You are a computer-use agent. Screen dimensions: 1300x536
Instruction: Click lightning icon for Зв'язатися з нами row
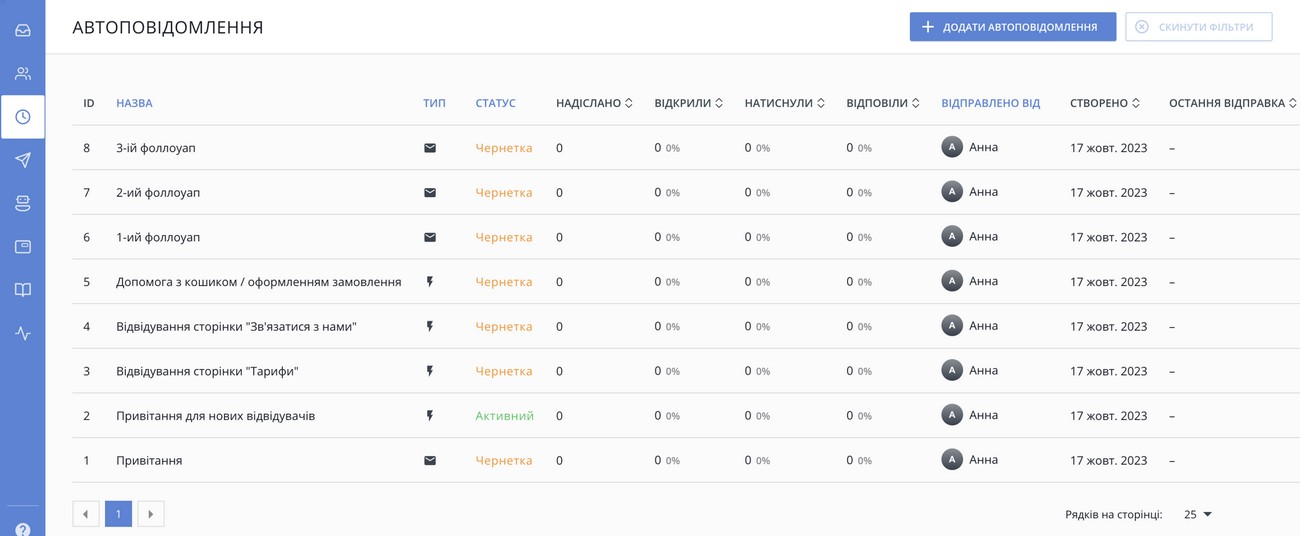[x=430, y=326]
